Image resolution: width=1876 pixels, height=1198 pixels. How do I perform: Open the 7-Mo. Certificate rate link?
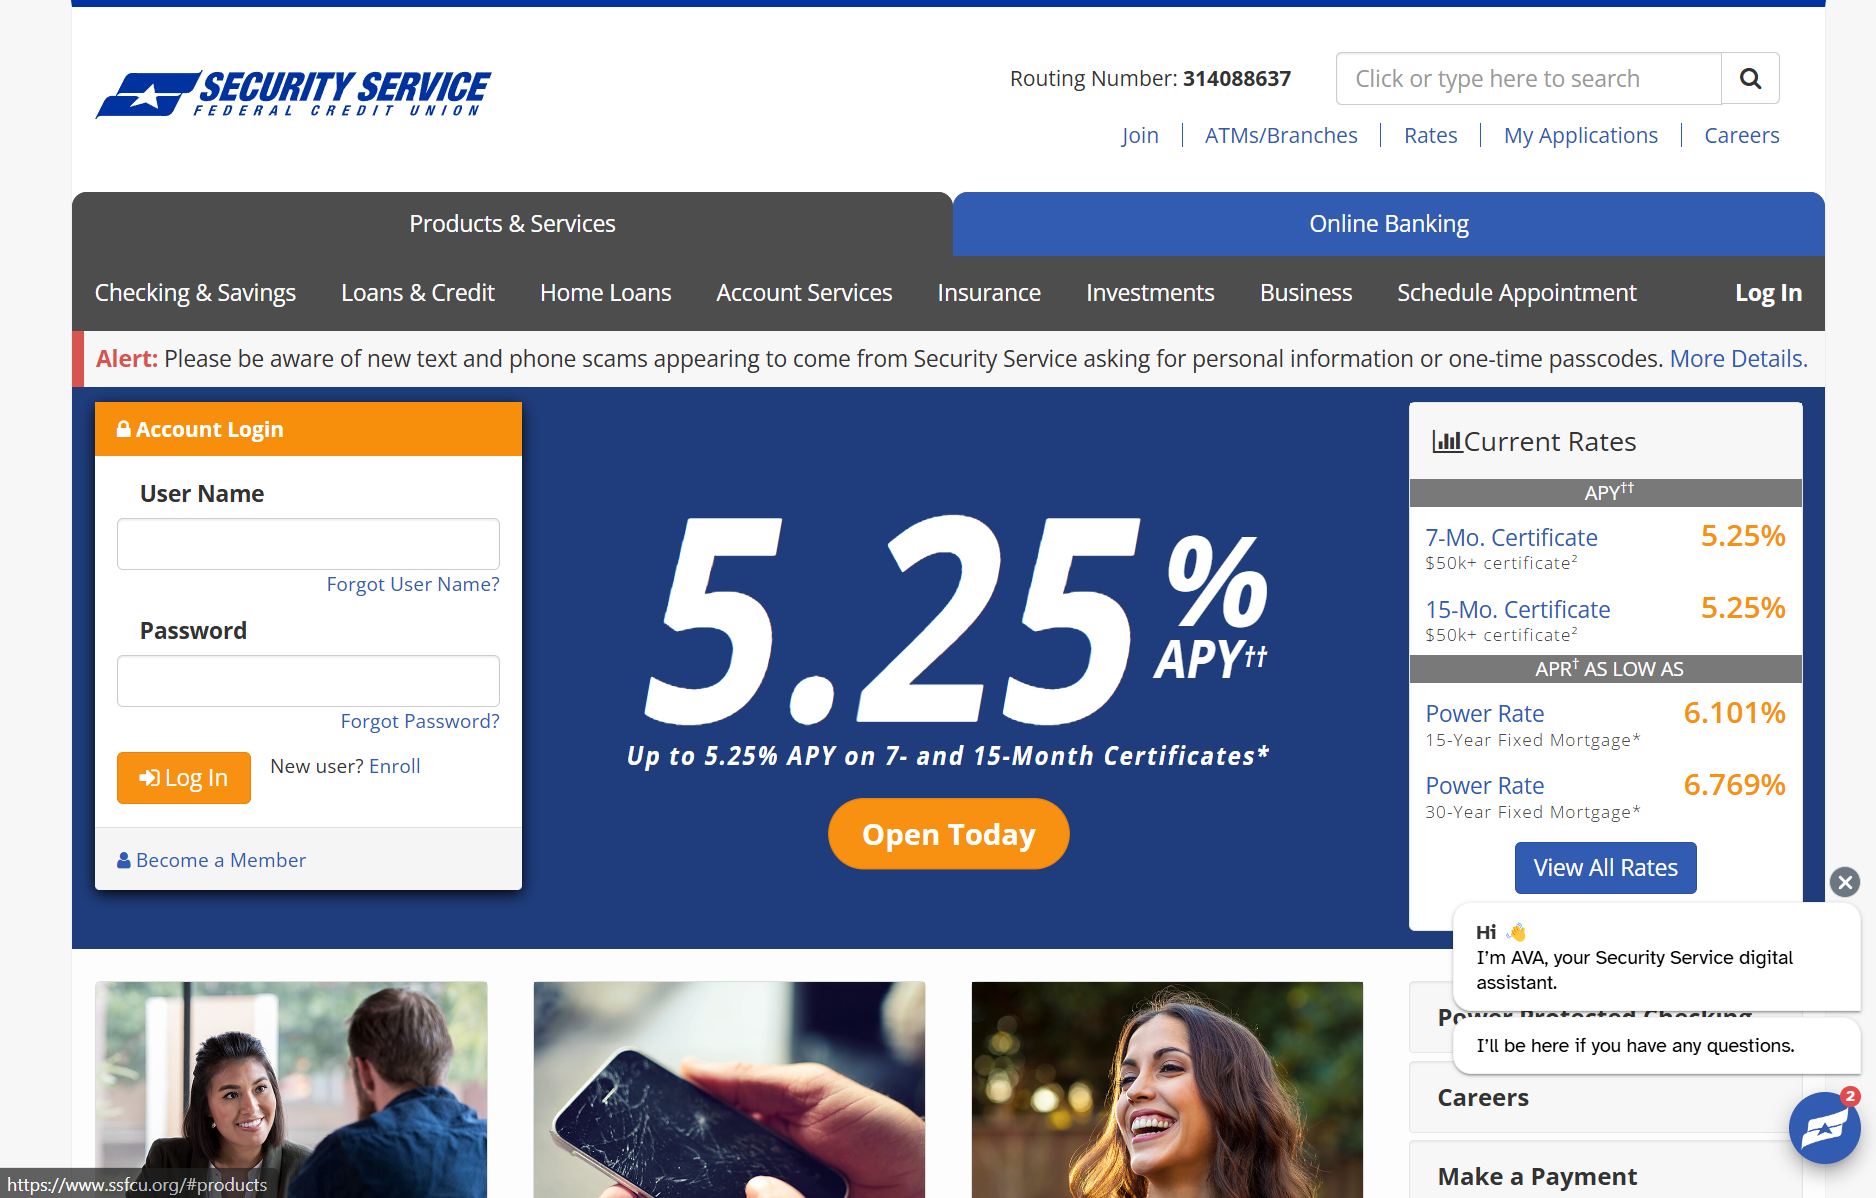pos(1511,538)
